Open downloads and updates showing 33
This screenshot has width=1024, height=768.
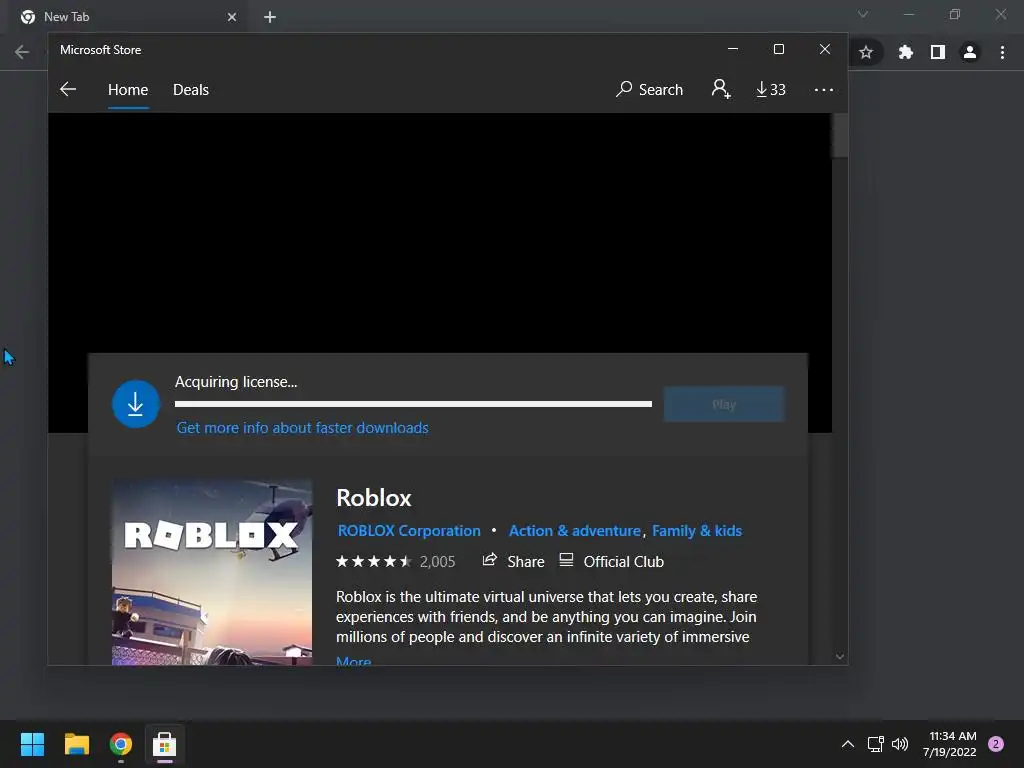point(771,89)
